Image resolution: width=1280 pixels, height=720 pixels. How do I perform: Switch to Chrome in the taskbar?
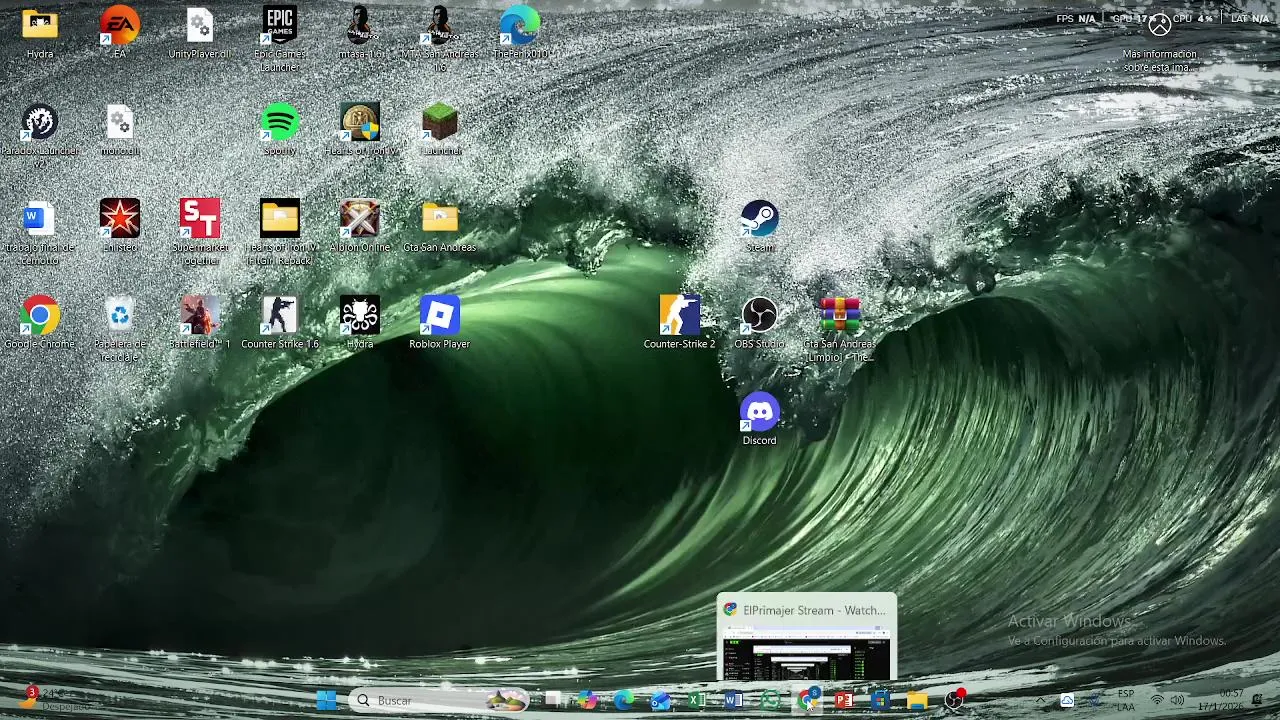(x=807, y=700)
